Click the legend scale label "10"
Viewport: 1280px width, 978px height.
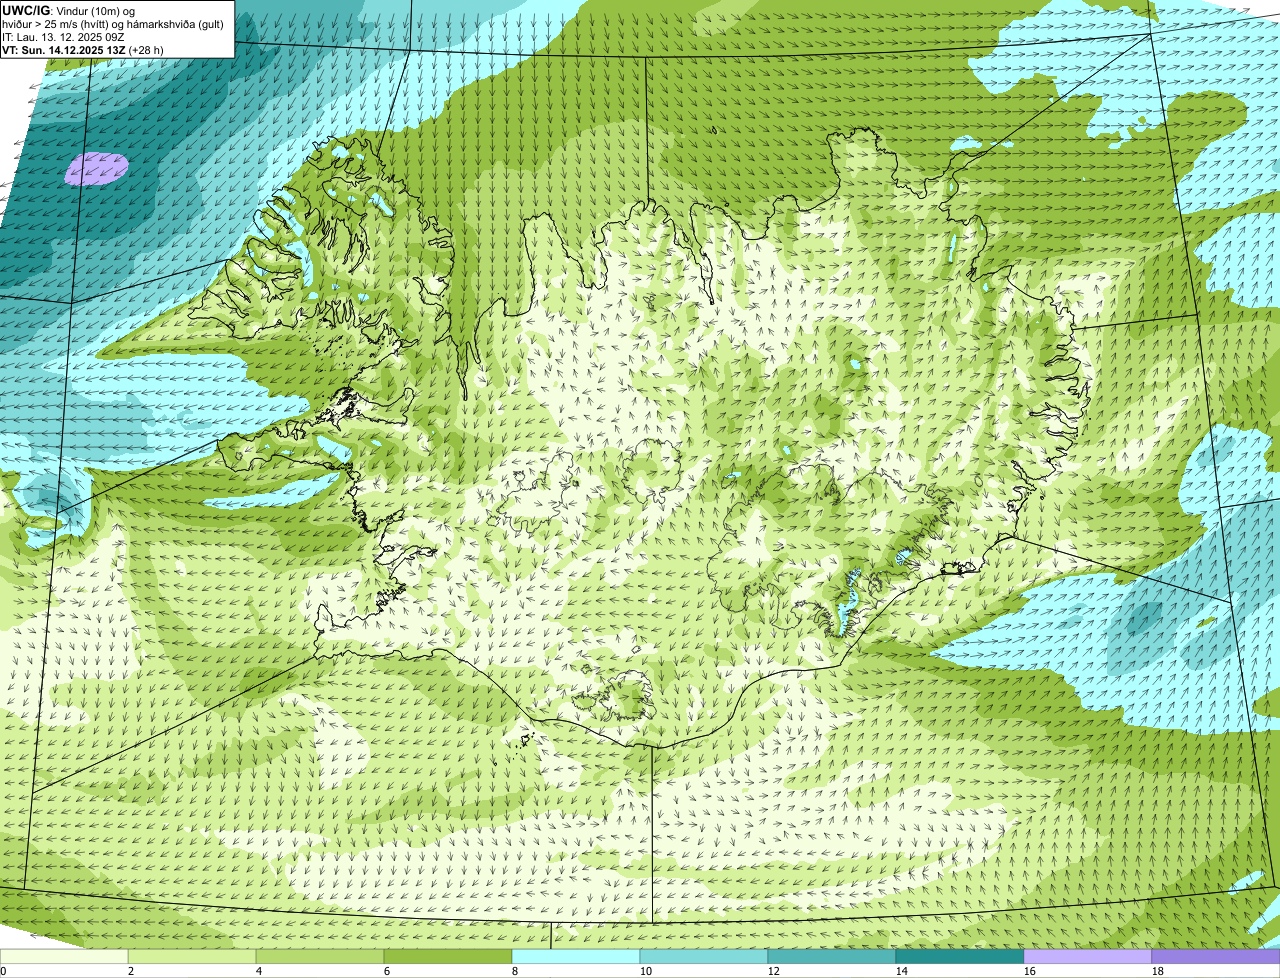click(x=646, y=971)
